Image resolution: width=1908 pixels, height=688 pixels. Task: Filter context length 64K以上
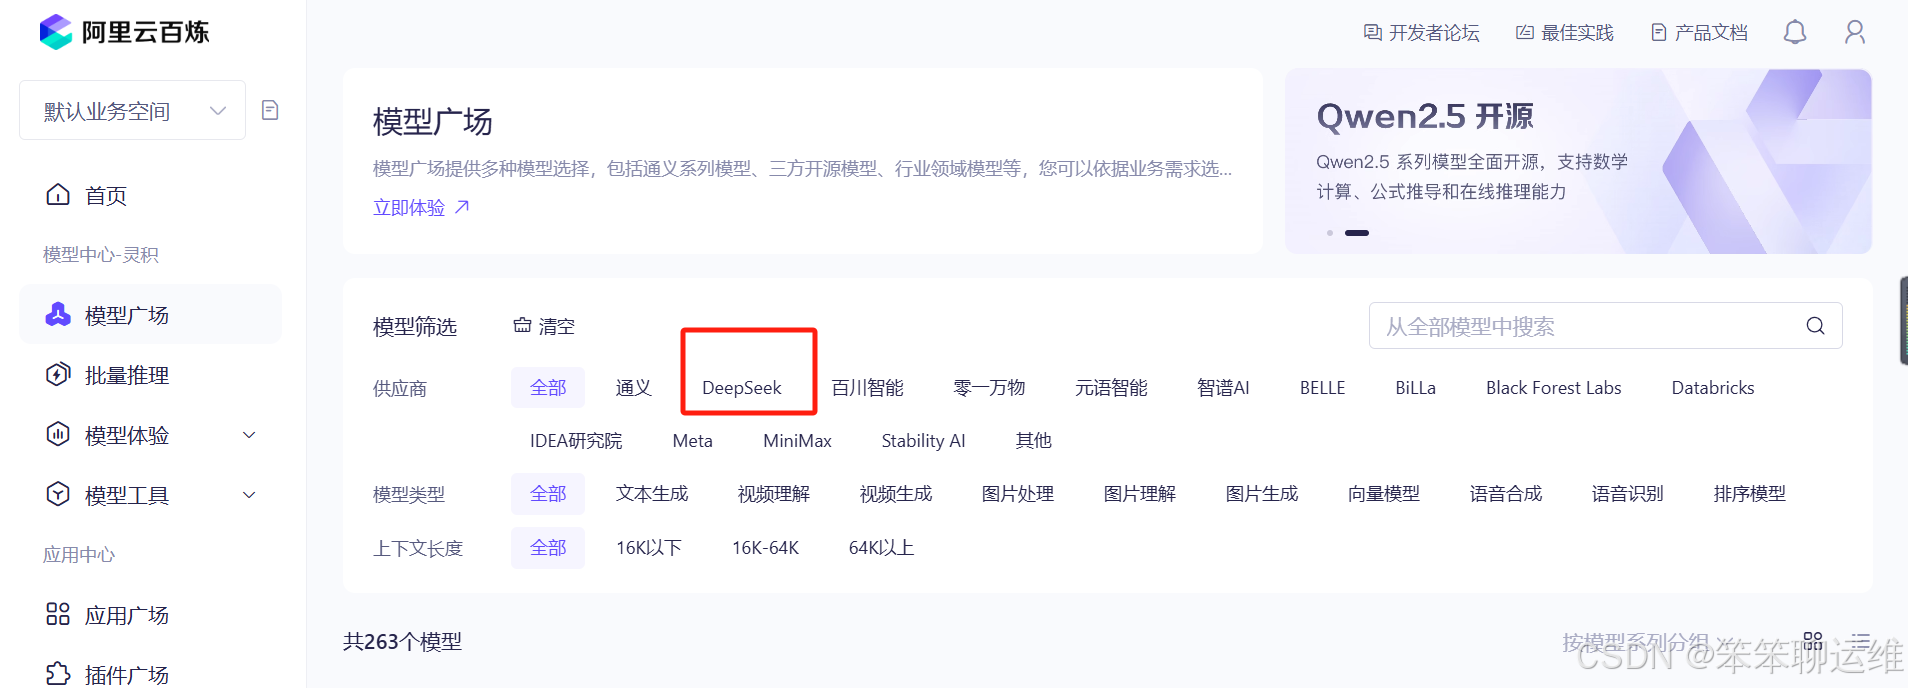coord(881,548)
